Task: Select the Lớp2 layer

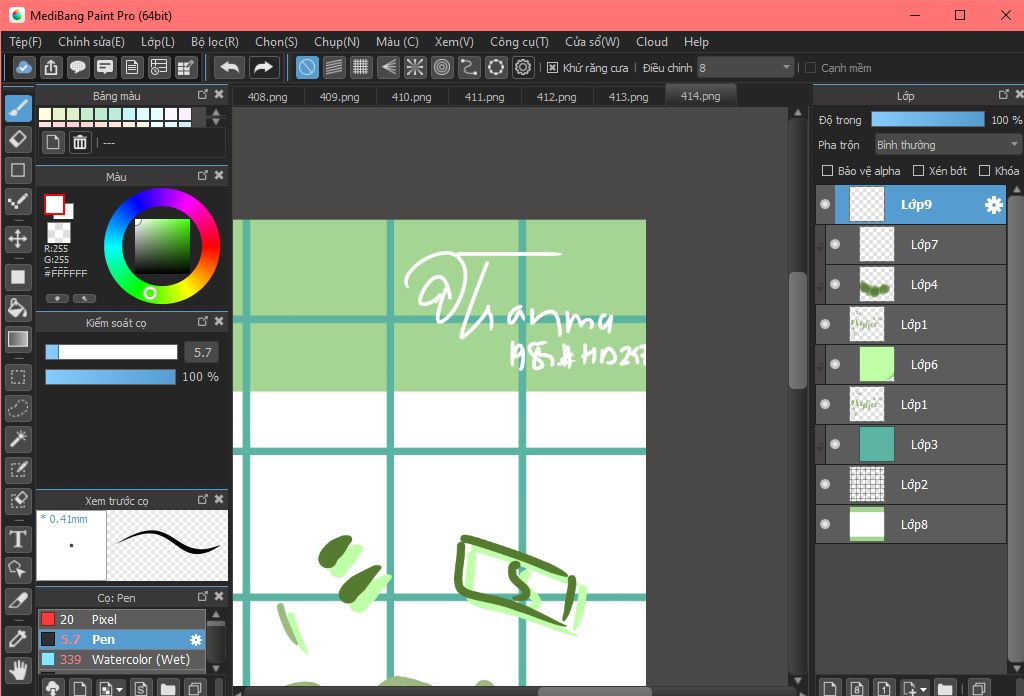Action: [911, 484]
